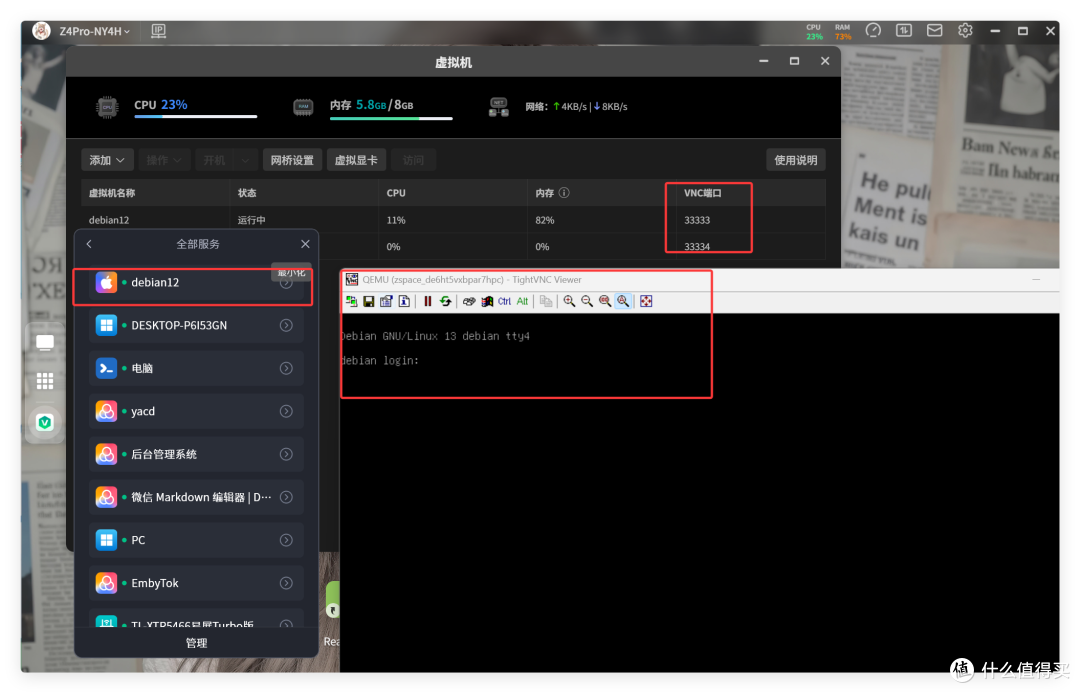
Task: Open the settings gear in top bar
Action: tap(965, 30)
